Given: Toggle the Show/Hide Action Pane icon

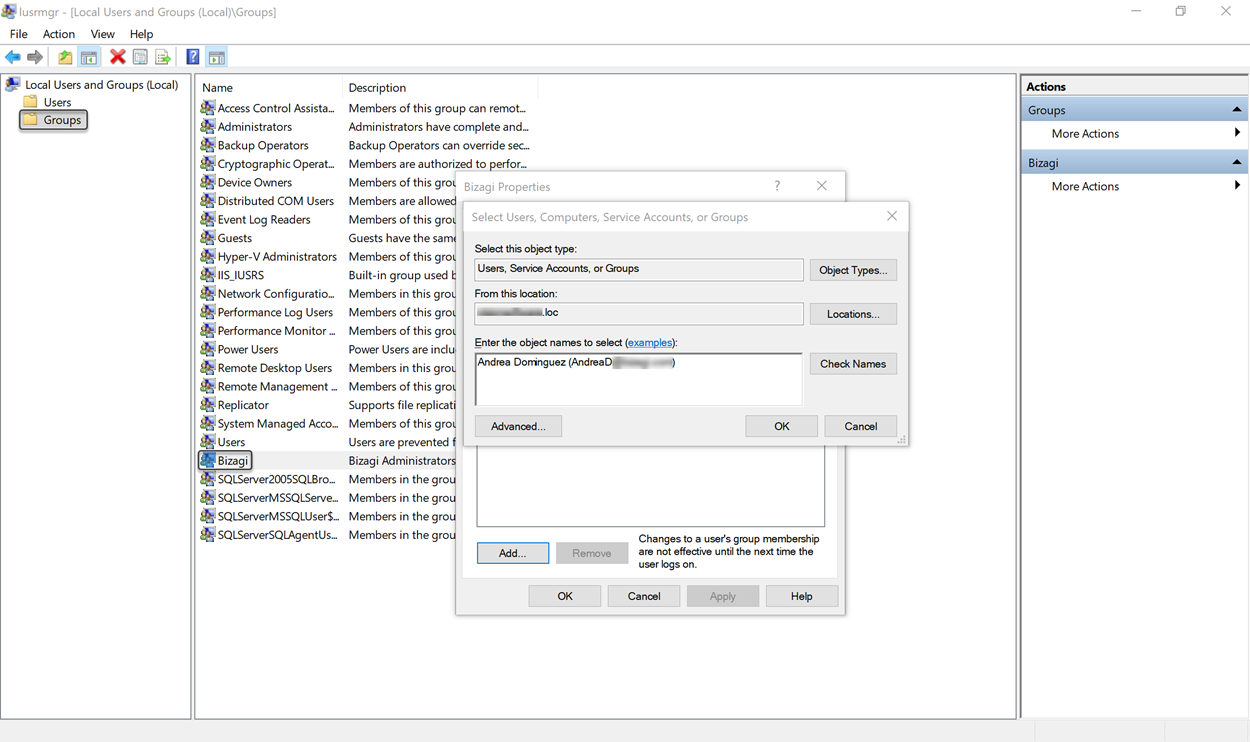Looking at the screenshot, I should point(216,57).
